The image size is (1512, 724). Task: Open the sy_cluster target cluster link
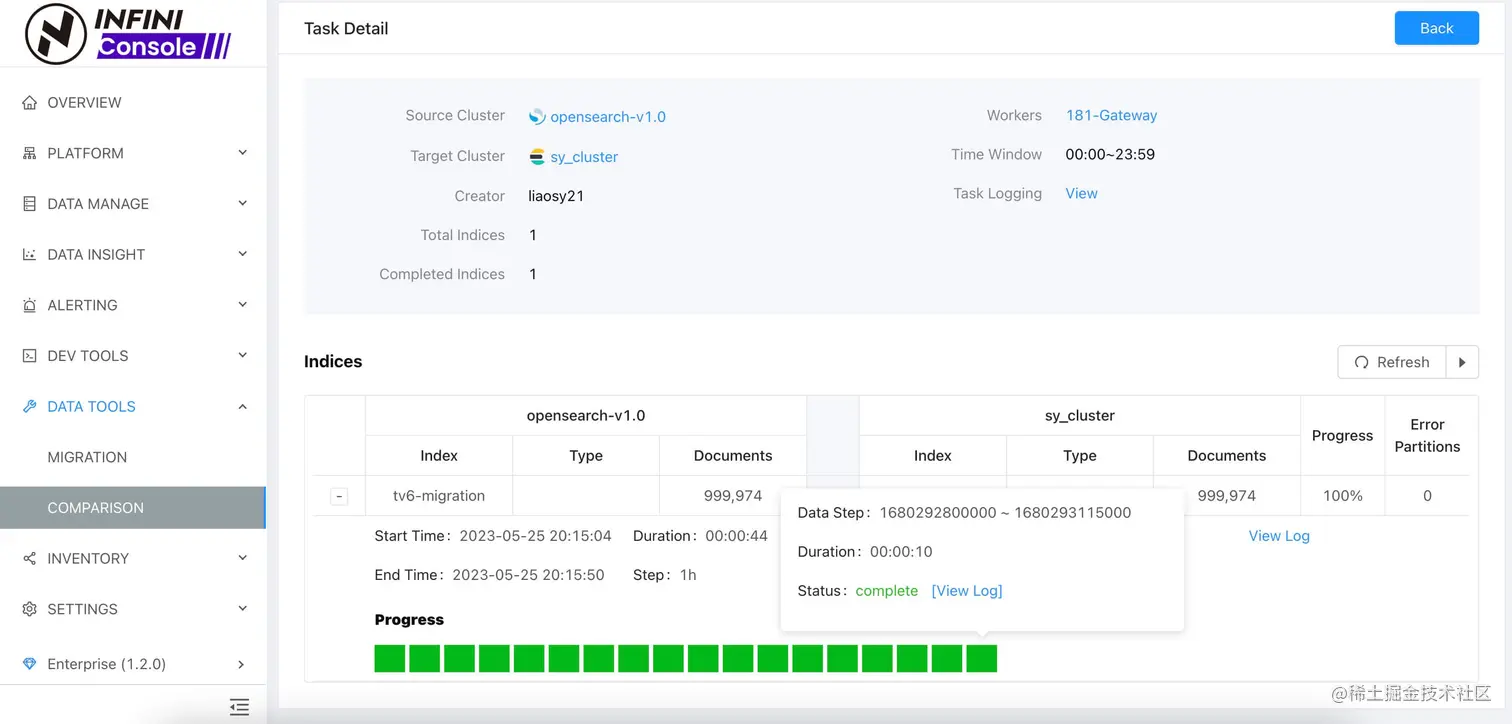coord(584,157)
